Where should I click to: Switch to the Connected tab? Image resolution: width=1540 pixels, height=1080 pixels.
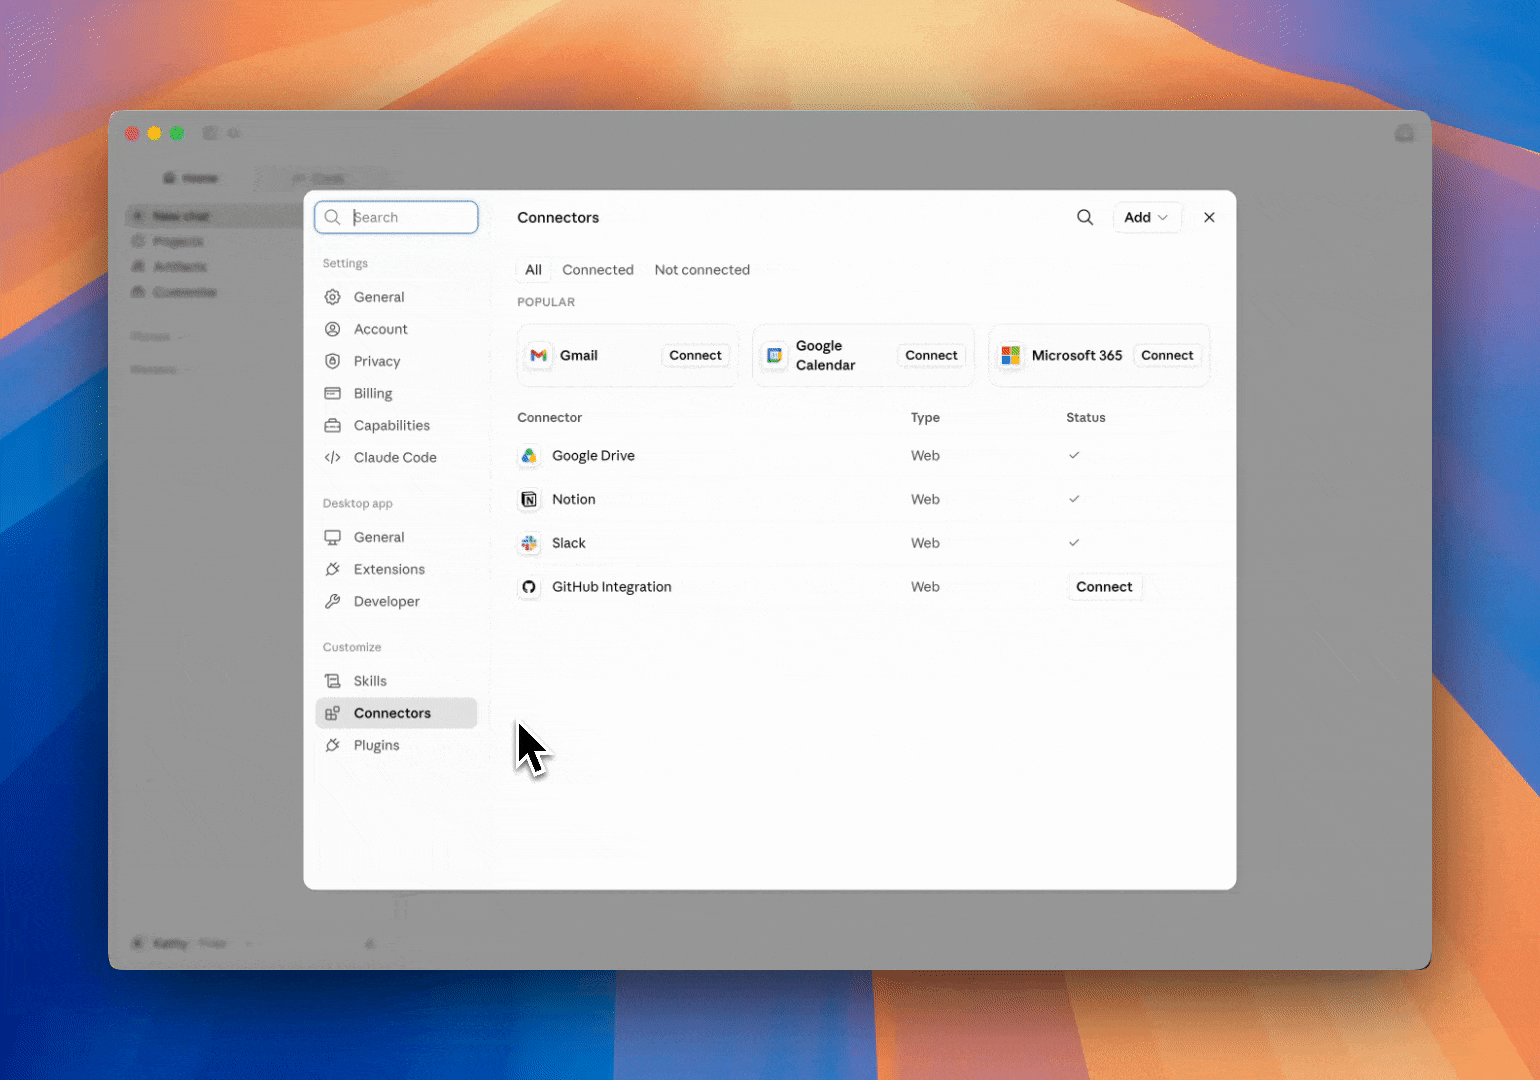coord(598,270)
